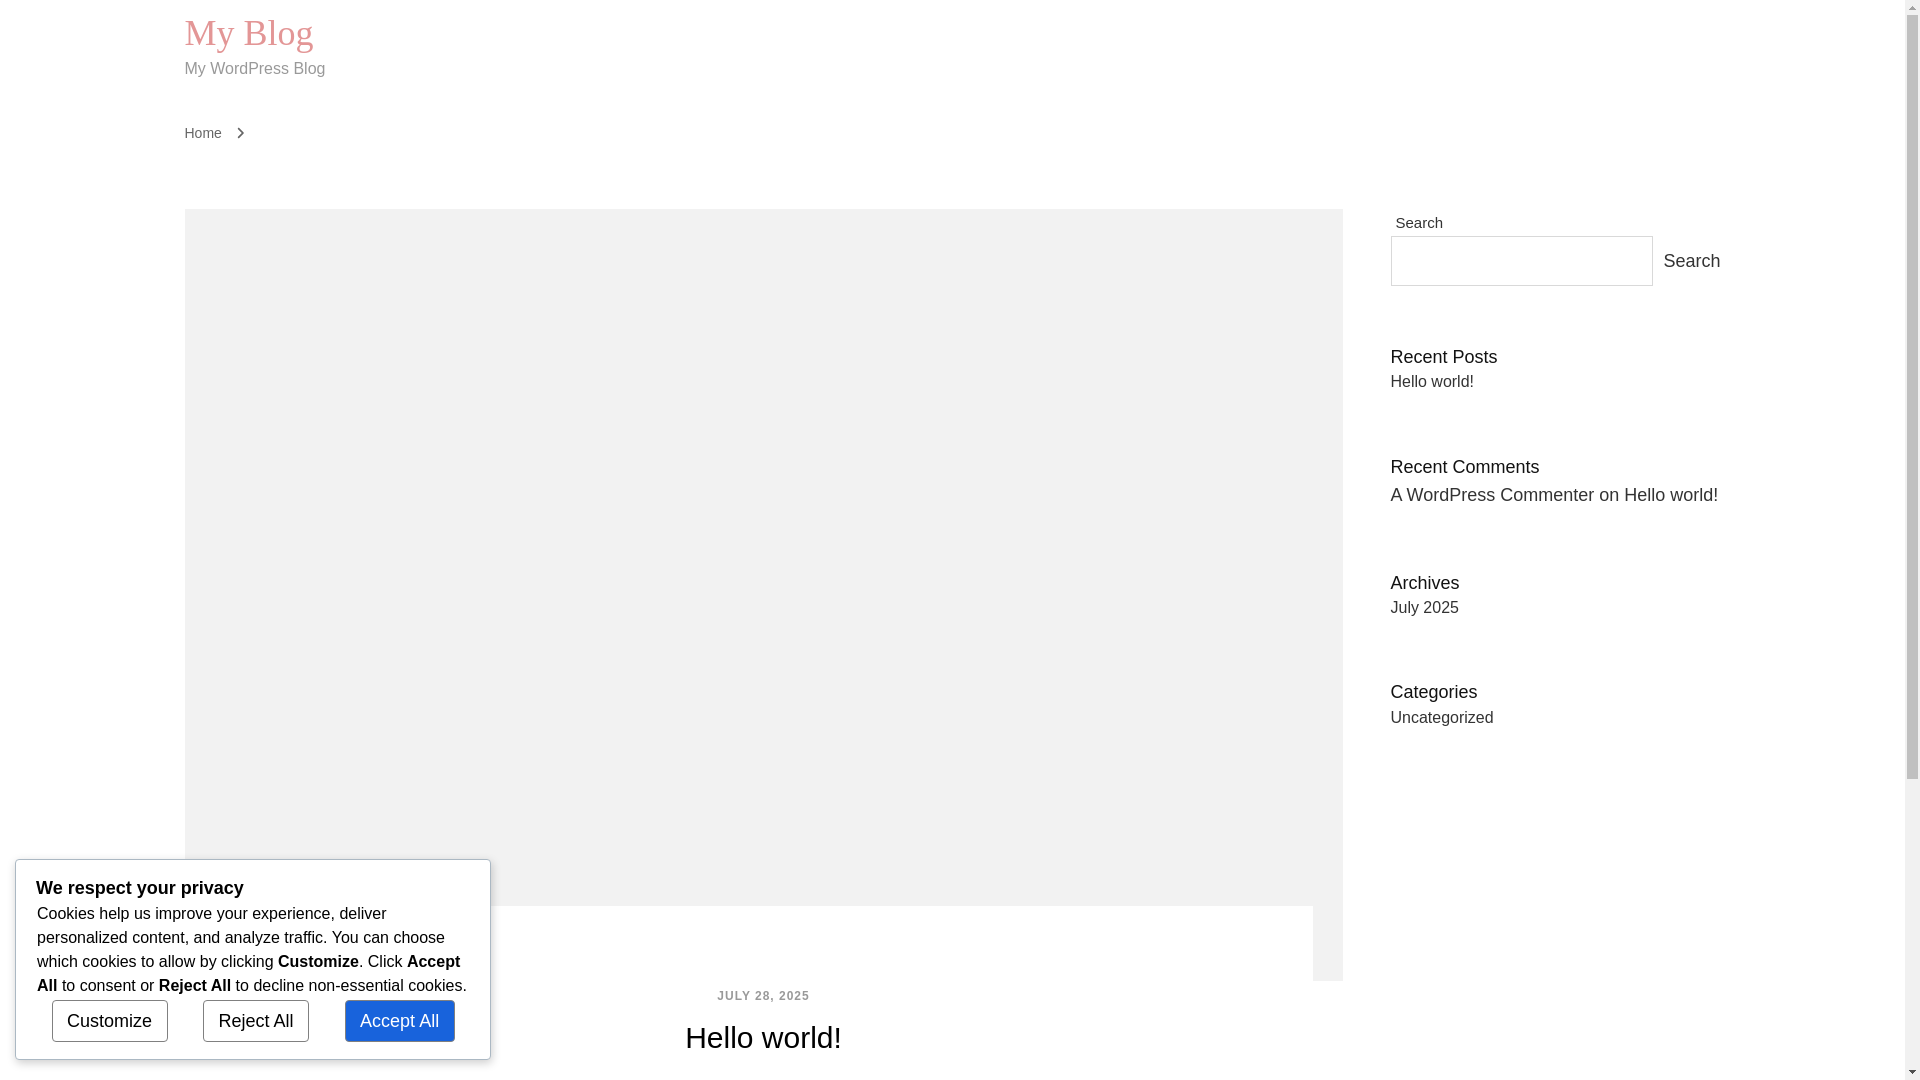The width and height of the screenshot is (1920, 1080).
Task: Focus the sidebar search input field
Action: pos(1521,261)
